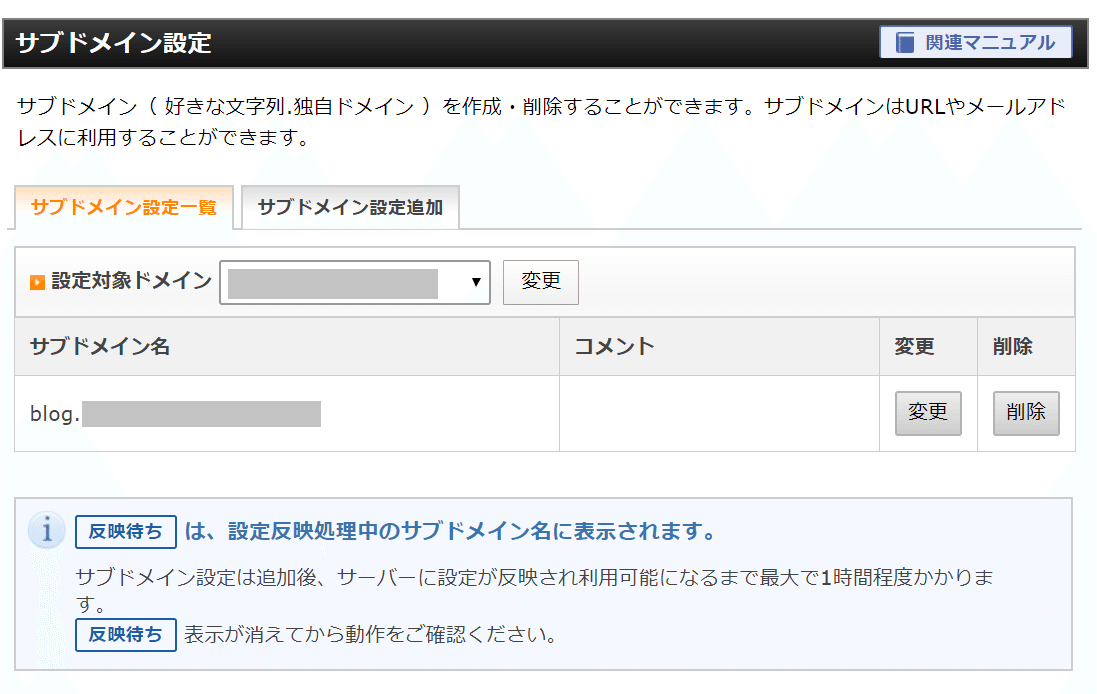
Task: Click the orange arrow icon before 設定対象ドメイン
Action: click(x=37, y=282)
